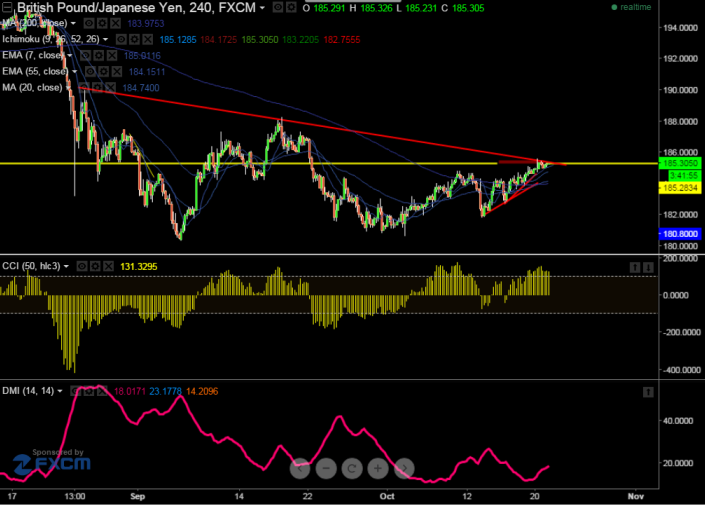
Task: Delete the EMA (7, close) indicator
Action: [x=112, y=56]
